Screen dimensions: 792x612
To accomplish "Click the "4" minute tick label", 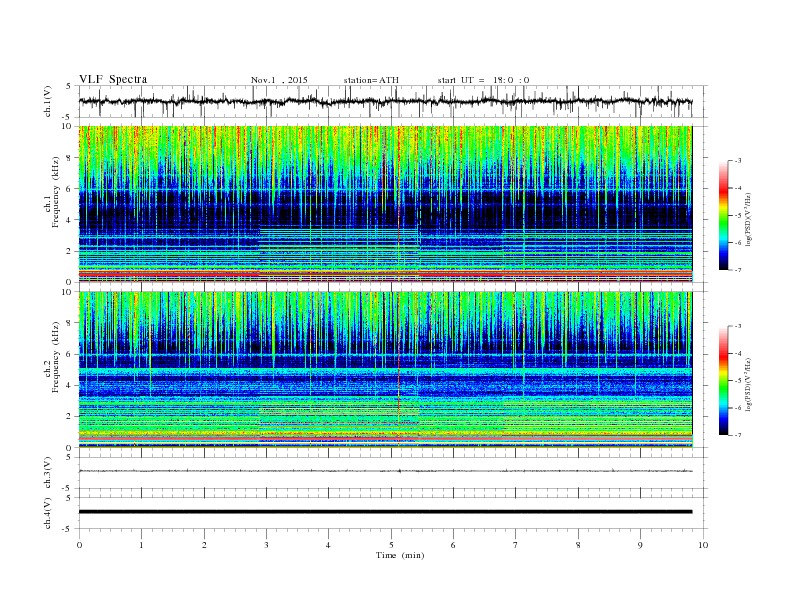I will [329, 545].
